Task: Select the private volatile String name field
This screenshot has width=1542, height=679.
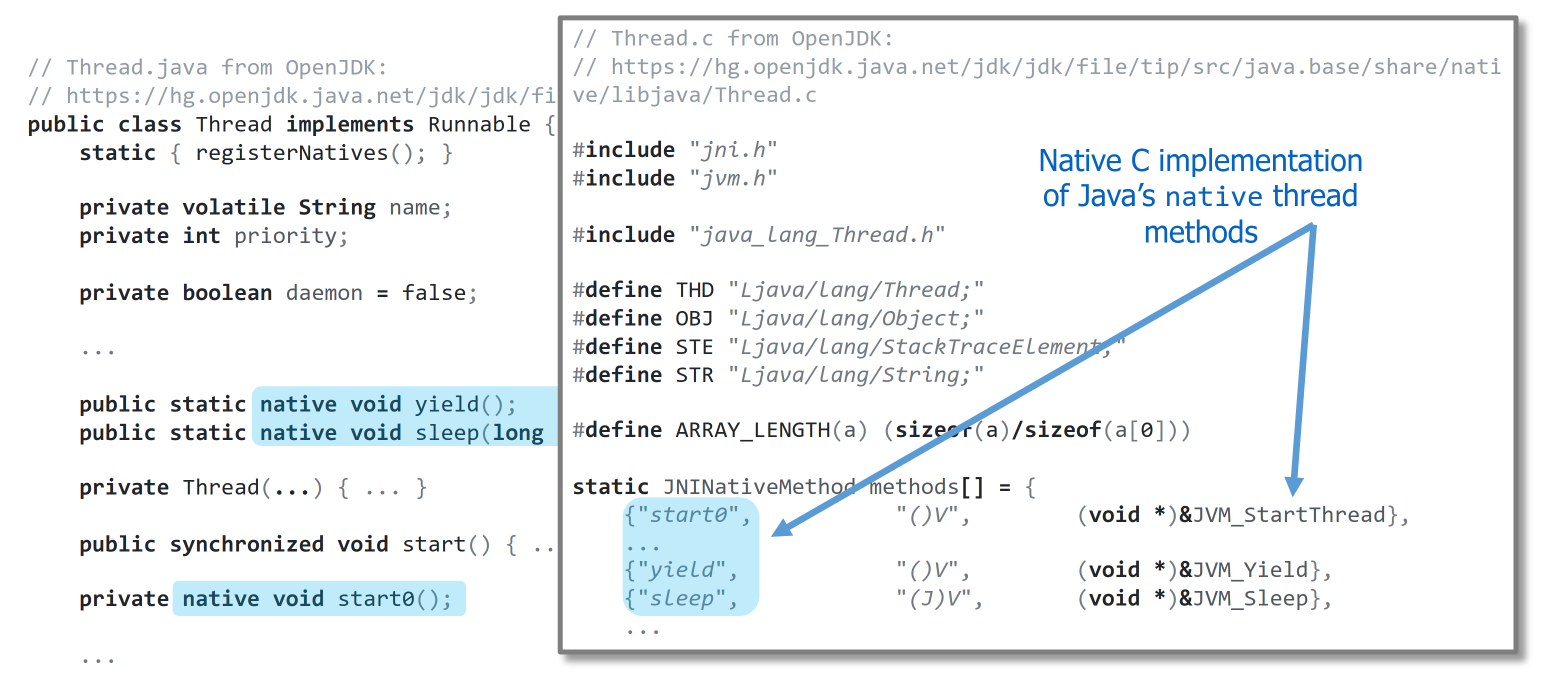Action: (265, 208)
